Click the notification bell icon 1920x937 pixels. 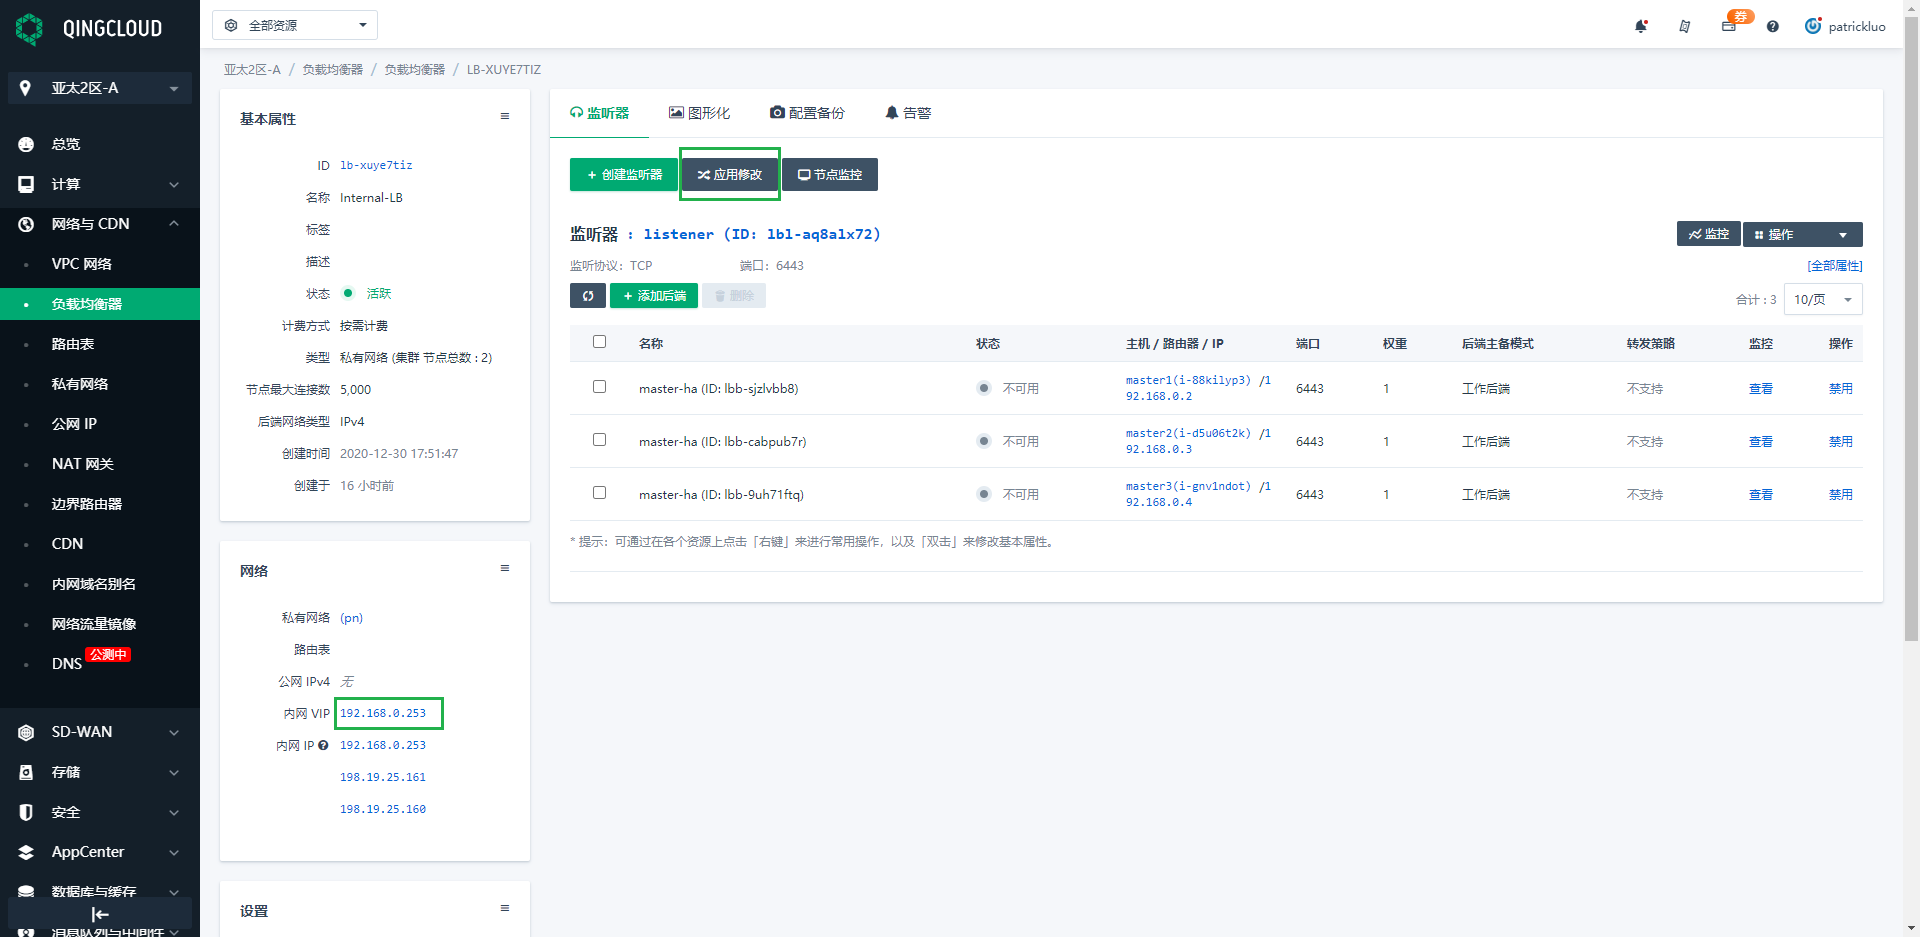tap(1640, 26)
